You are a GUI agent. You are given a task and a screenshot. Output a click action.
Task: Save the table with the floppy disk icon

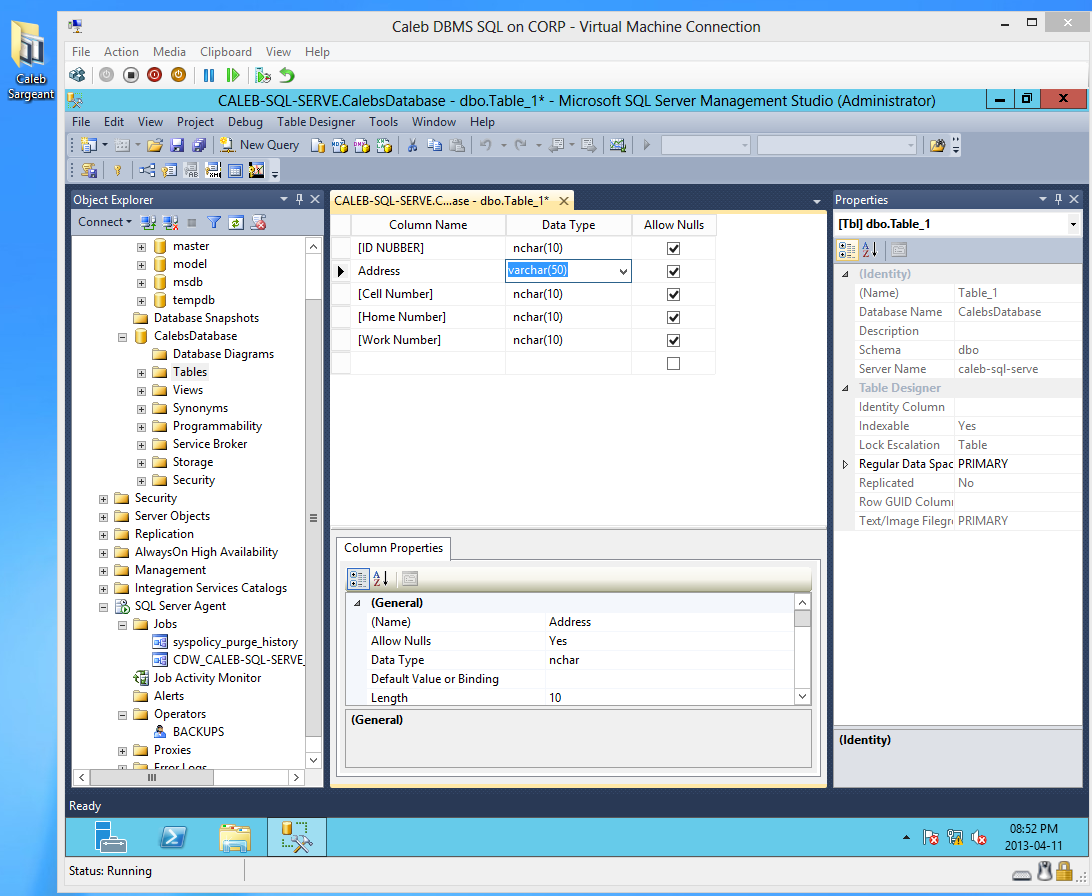point(177,145)
